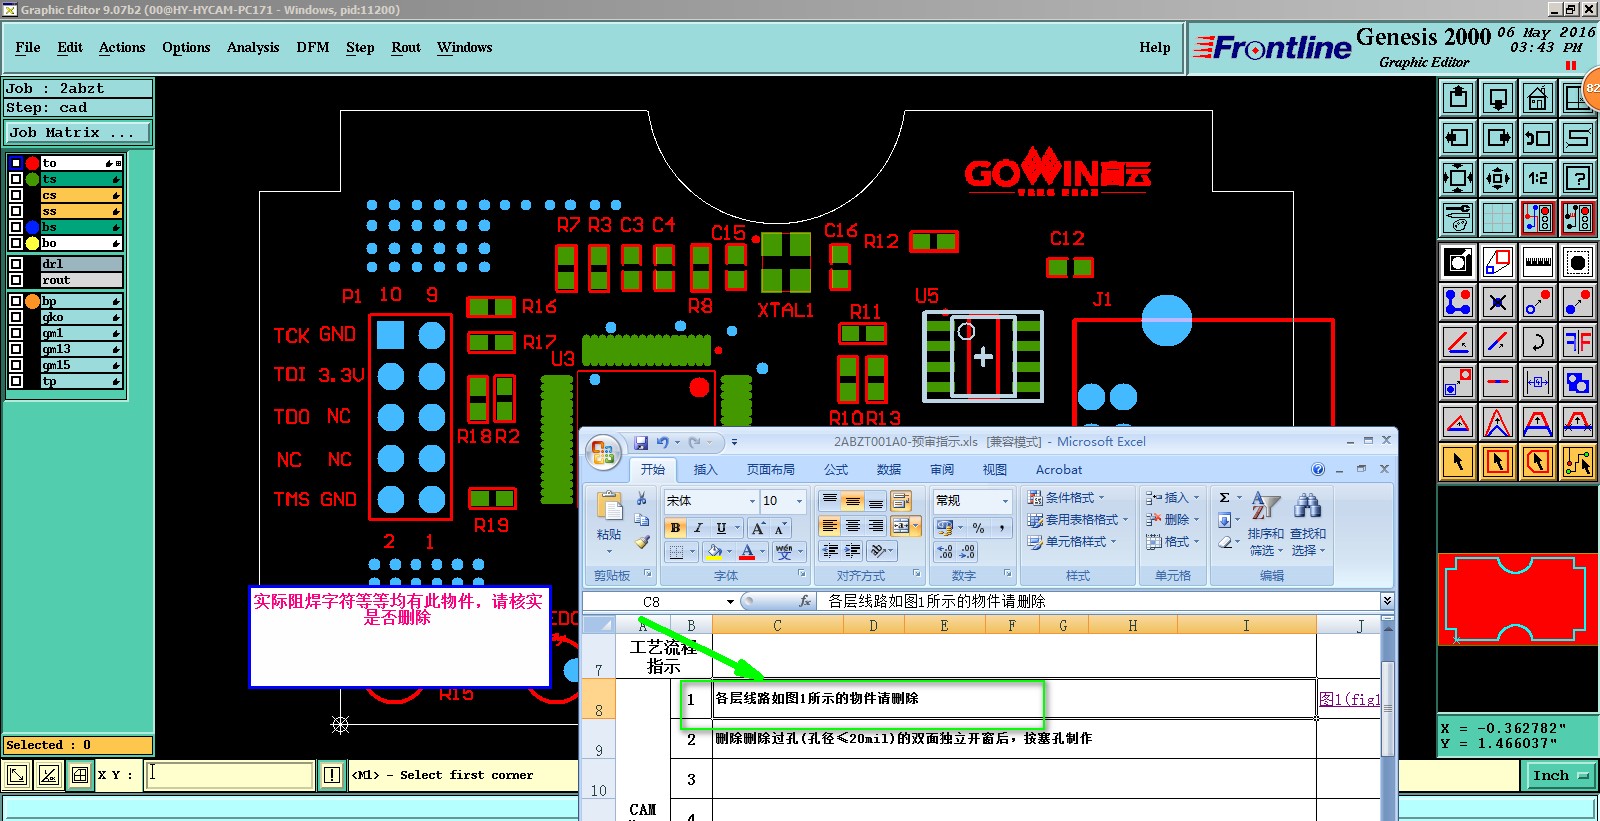Open the Inch units selector
The height and width of the screenshot is (821, 1600).
(1560, 775)
